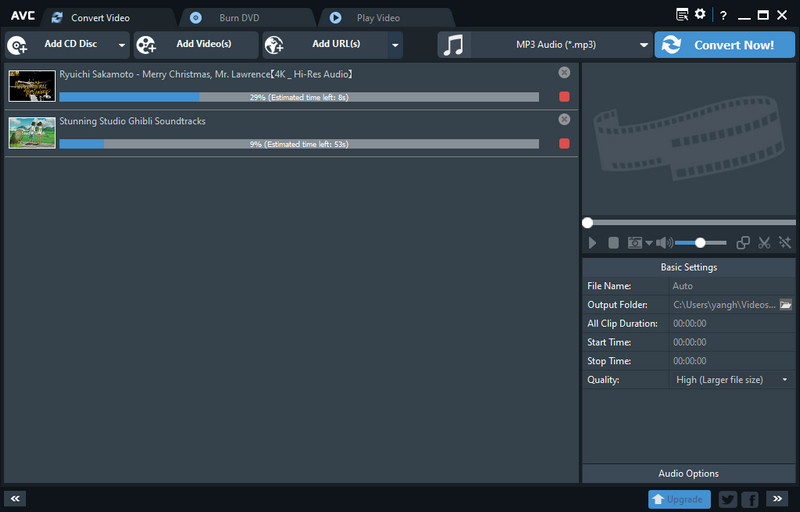800x512 pixels.
Task: Click the Add Video(s) button
Action: point(196,45)
